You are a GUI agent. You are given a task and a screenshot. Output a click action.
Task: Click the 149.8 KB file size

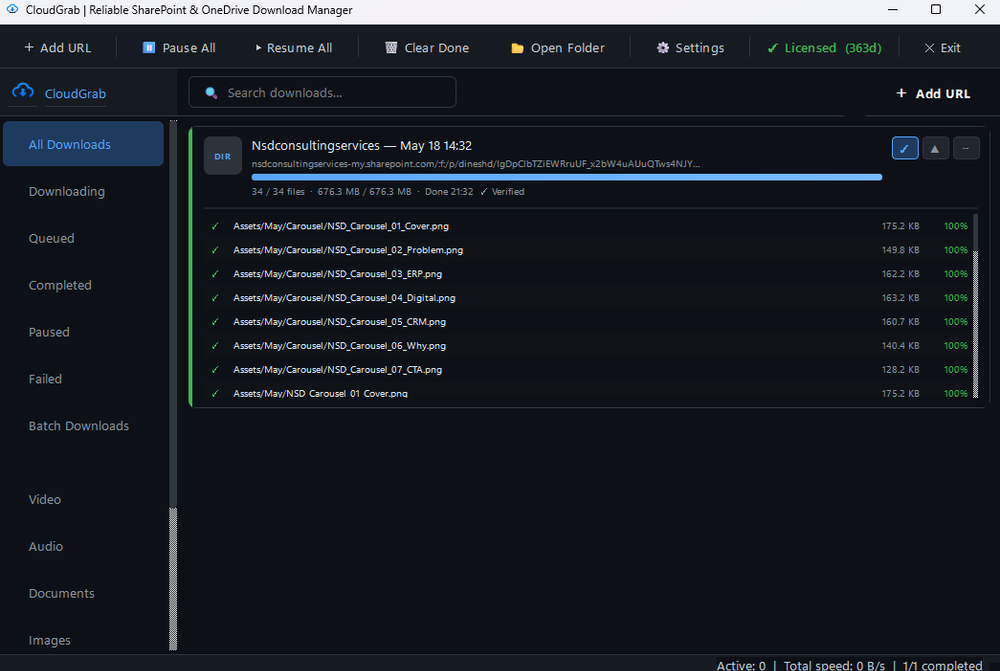click(x=901, y=250)
